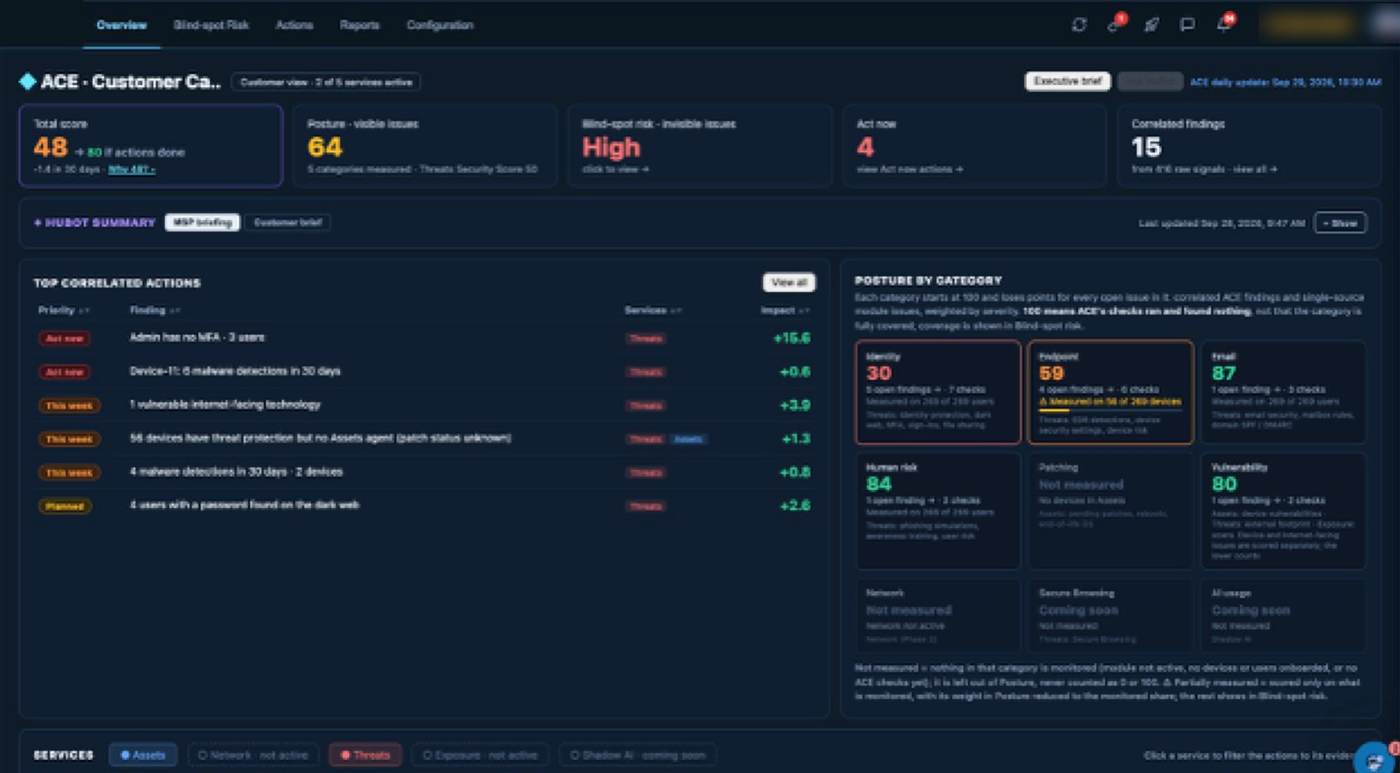1400x773 pixels.
Task: Click the Endpoint measured devices progress bar
Action: 1110,410
